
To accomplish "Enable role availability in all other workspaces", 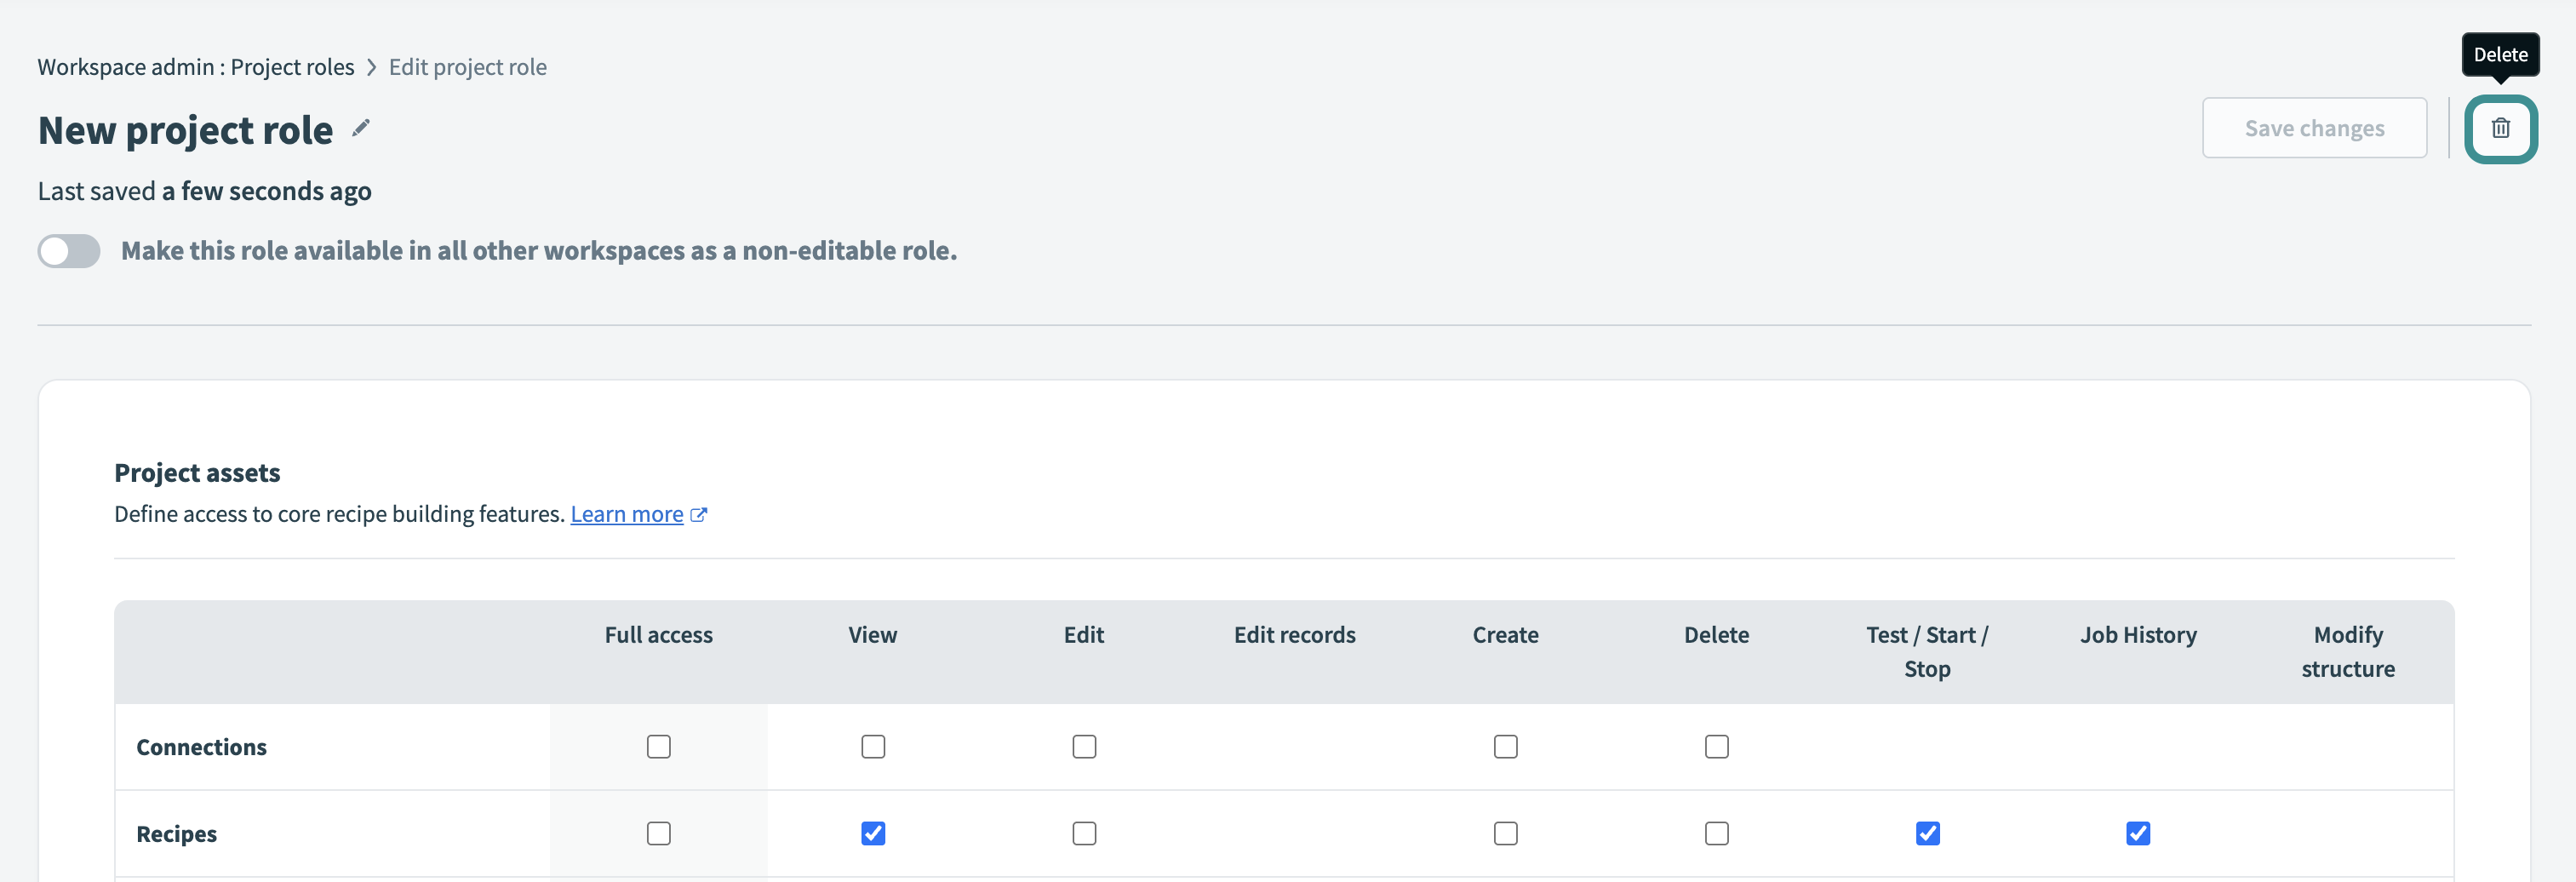I will coord(68,251).
